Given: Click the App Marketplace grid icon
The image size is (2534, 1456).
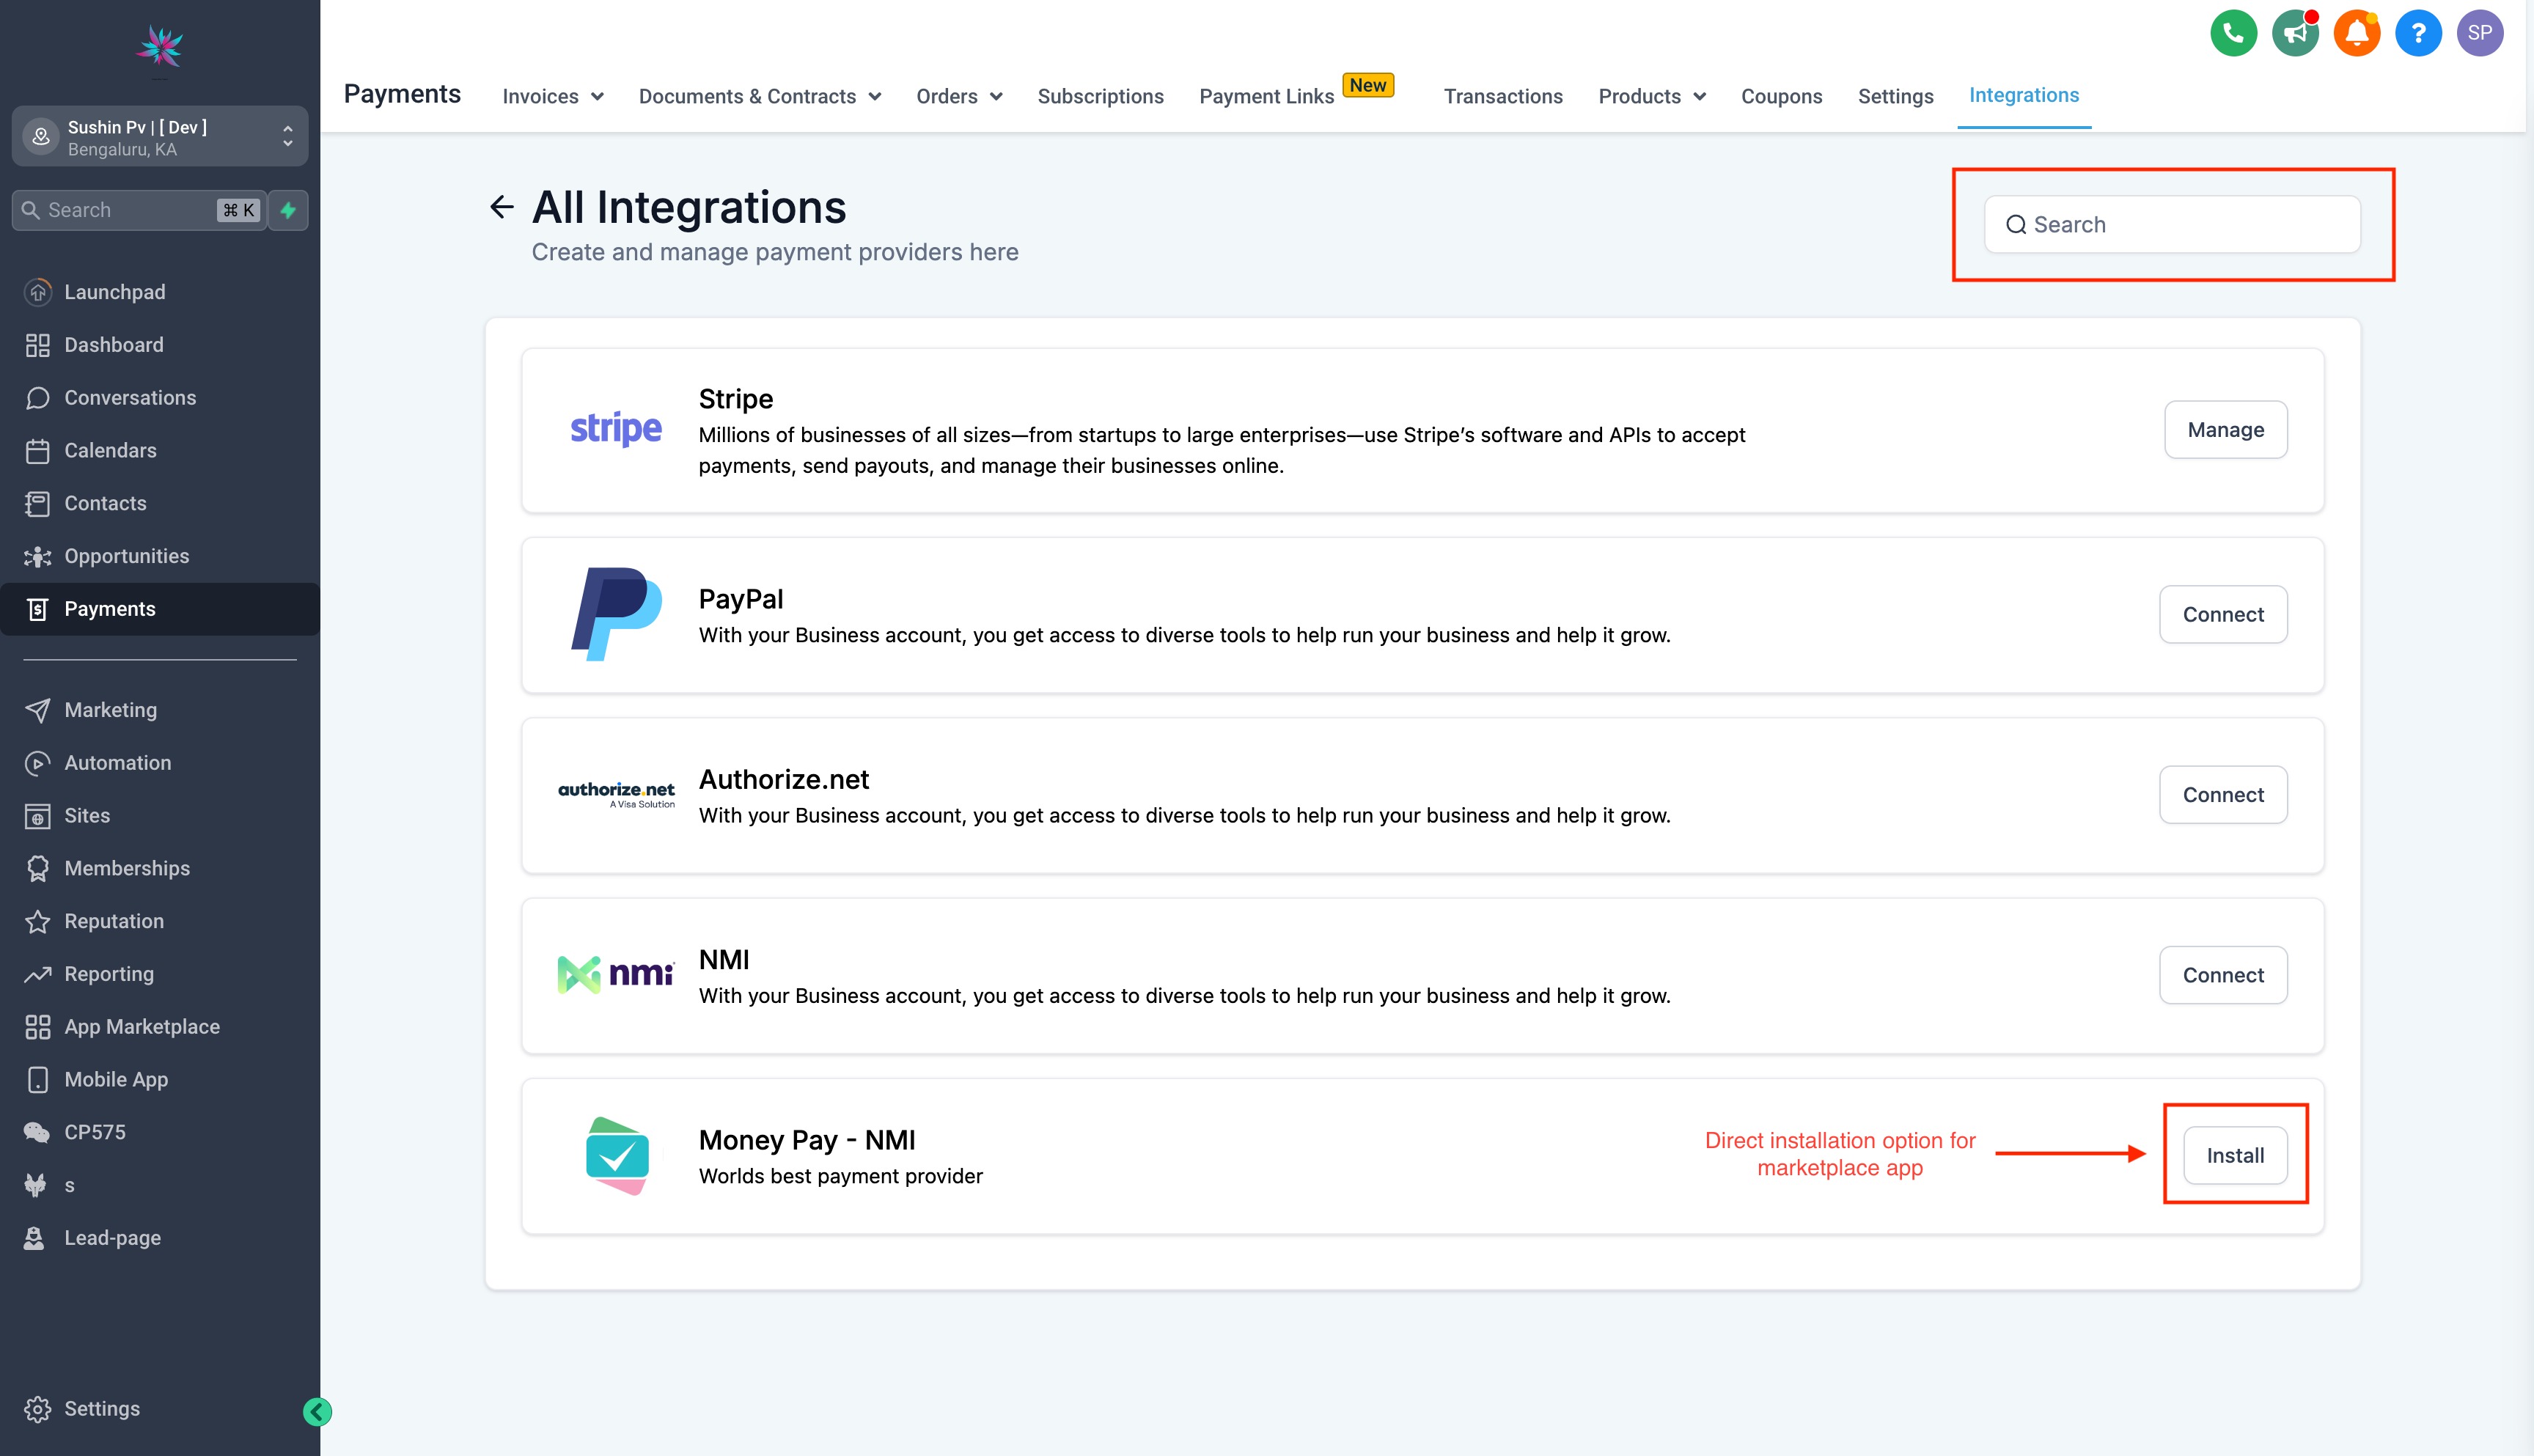Looking at the screenshot, I should 37,1027.
